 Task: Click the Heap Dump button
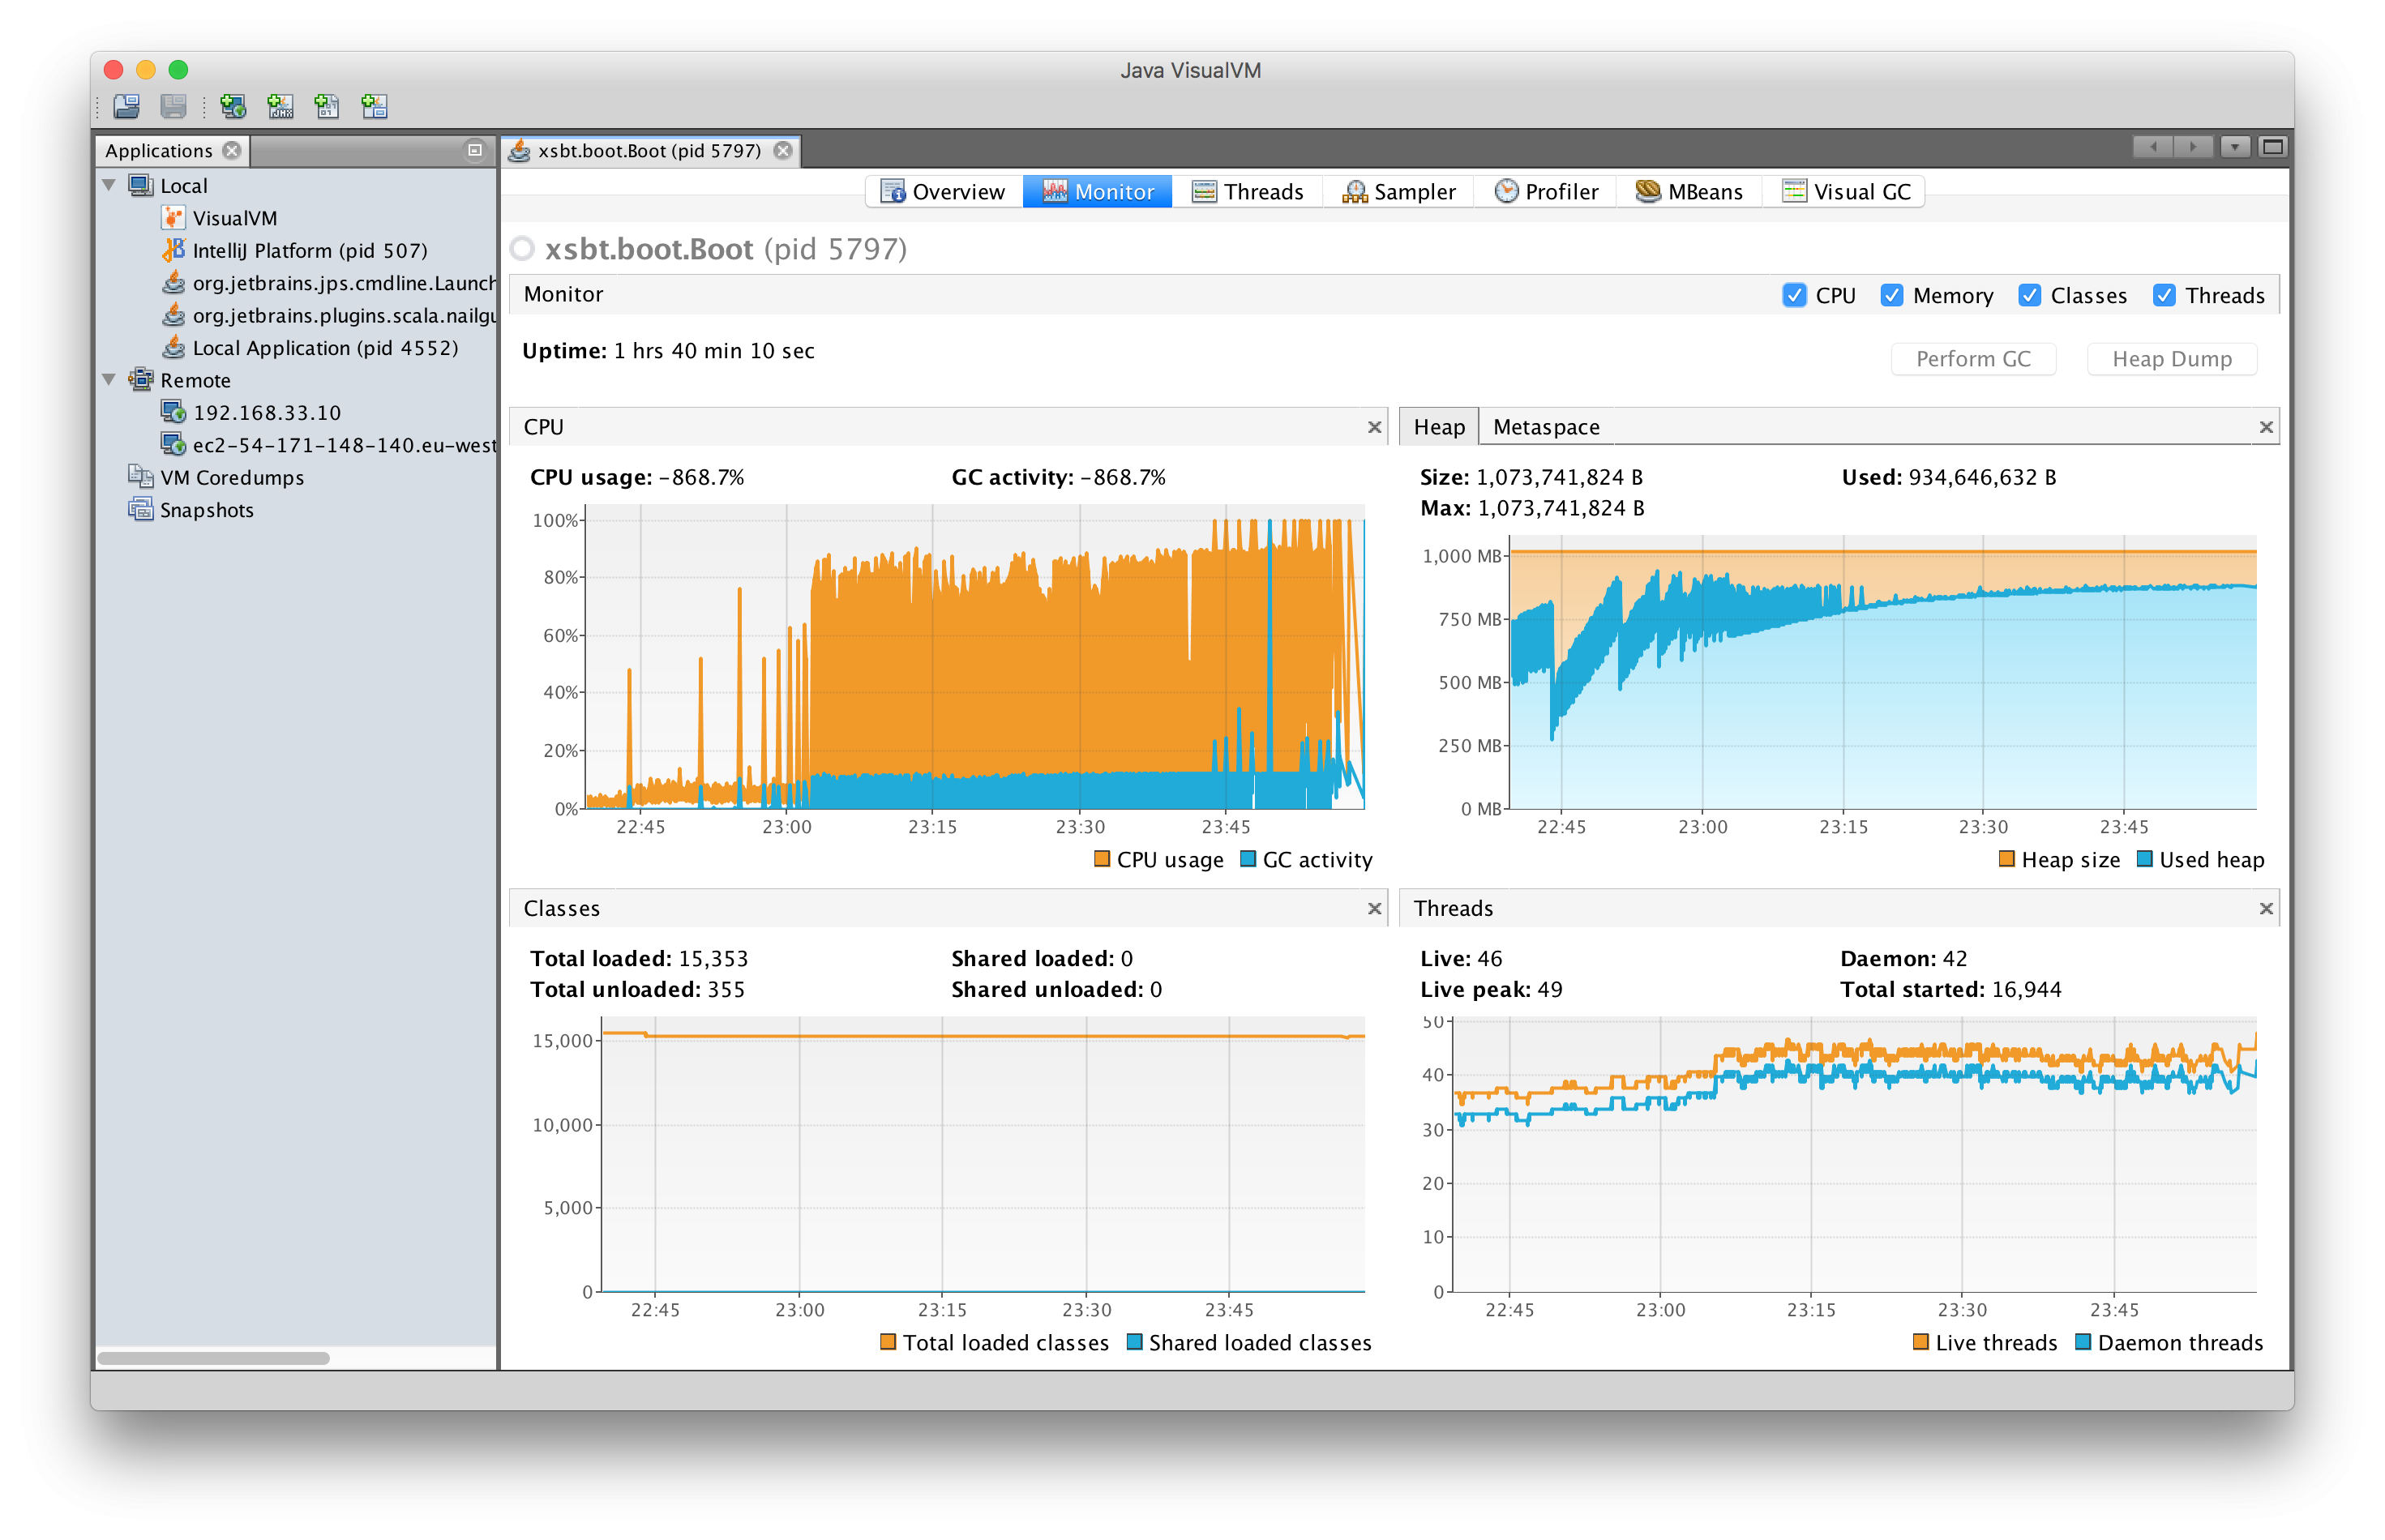click(x=2172, y=359)
